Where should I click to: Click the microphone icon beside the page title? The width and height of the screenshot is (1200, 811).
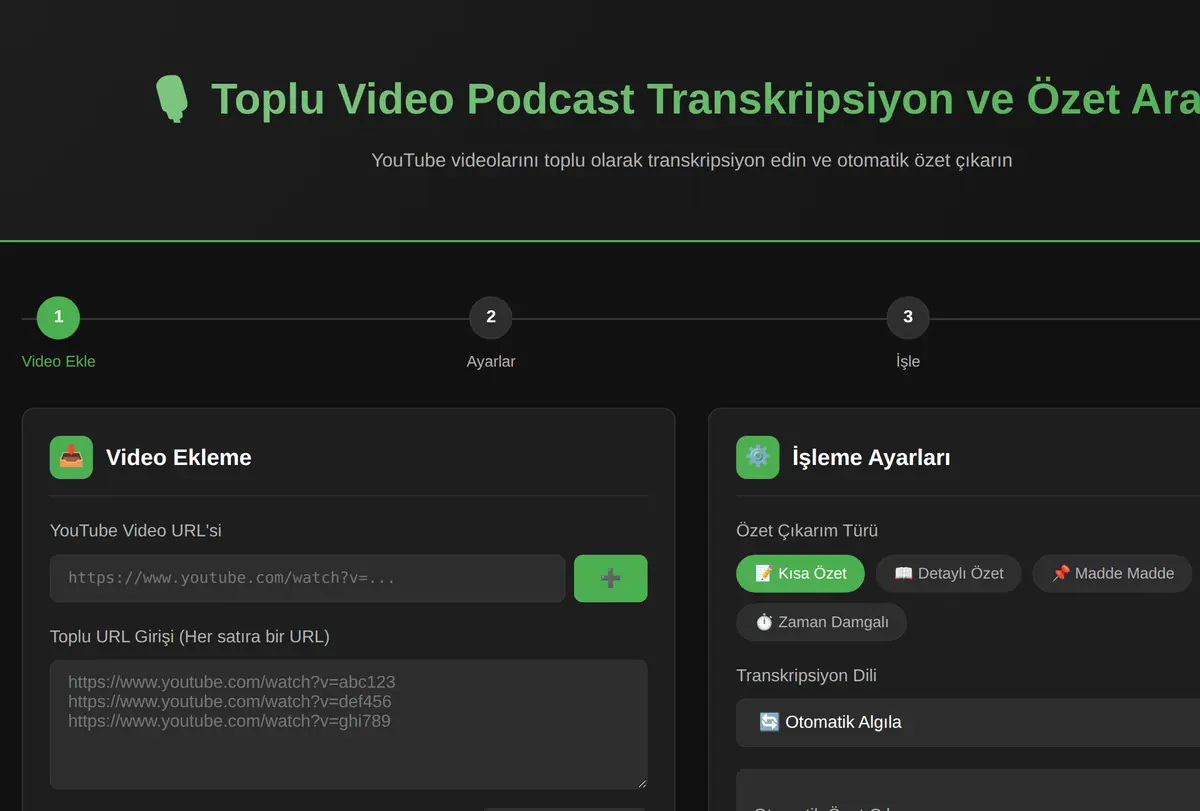(x=172, y=99)
